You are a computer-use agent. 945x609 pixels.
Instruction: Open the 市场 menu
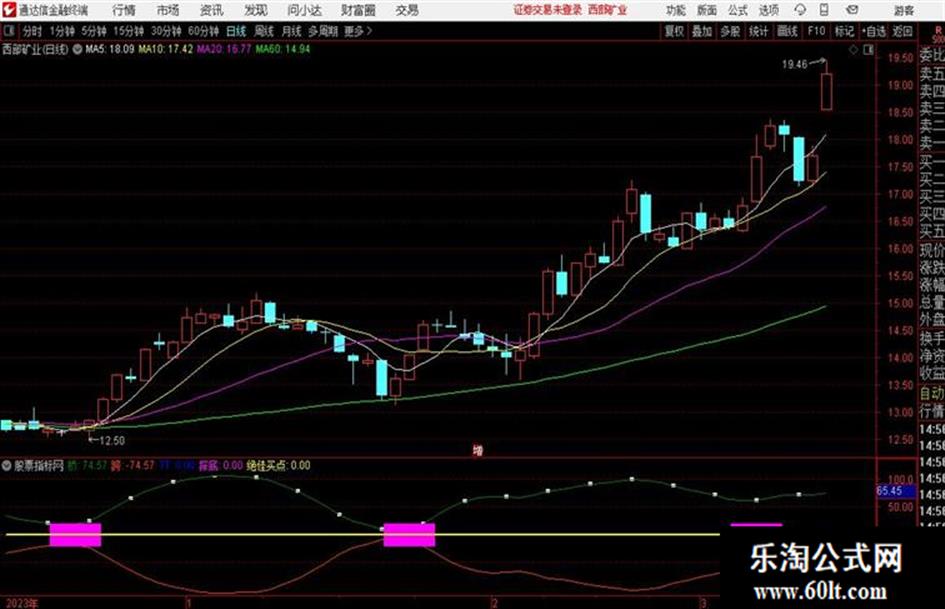[168, 10]
